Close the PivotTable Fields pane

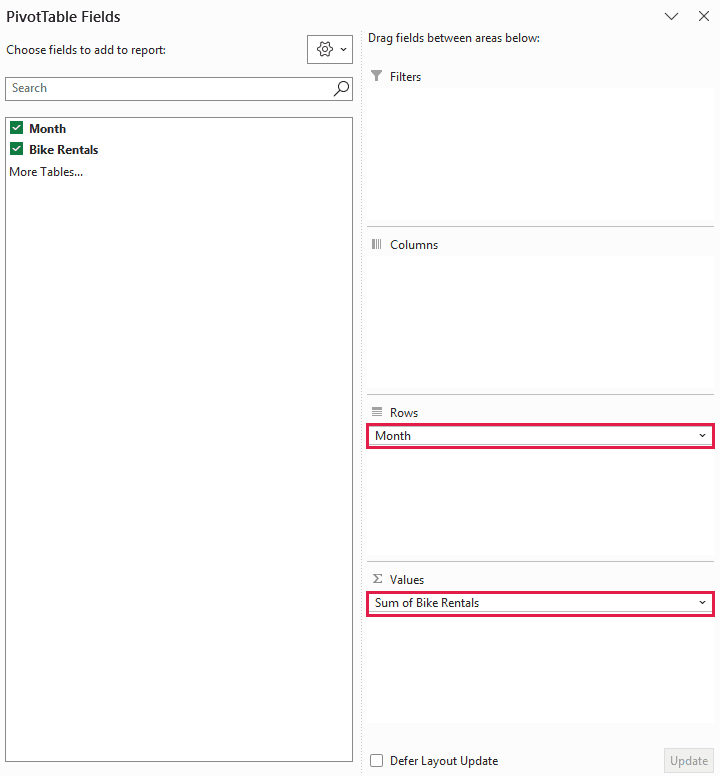click(x=704, y=16)
